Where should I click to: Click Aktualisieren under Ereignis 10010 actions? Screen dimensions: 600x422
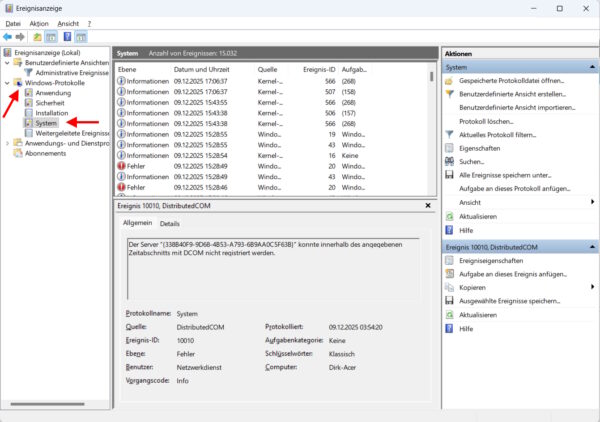tap(478, 315)
